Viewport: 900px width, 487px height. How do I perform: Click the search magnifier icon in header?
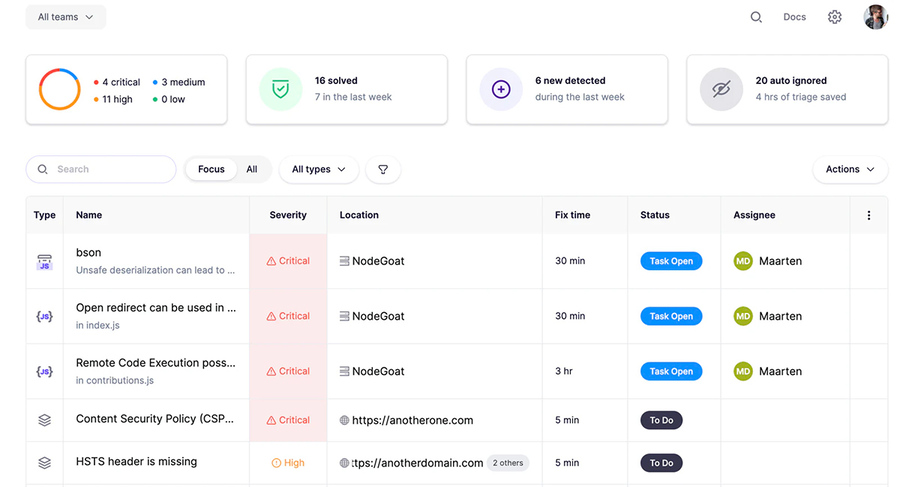[756, 17]
